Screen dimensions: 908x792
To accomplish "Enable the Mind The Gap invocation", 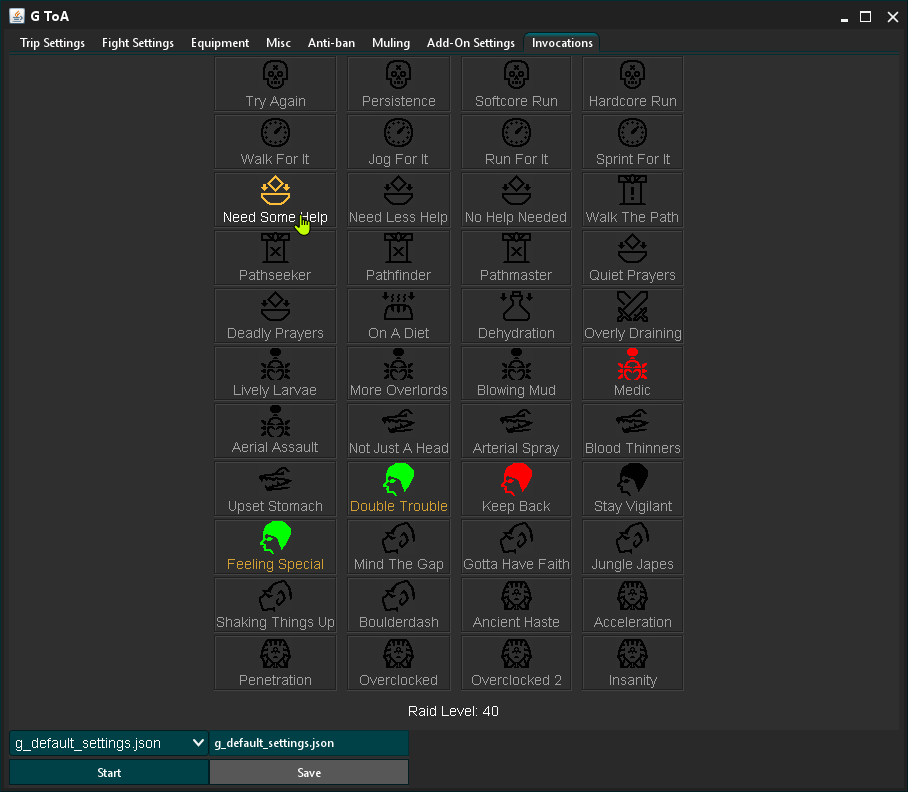I will [x=398, y=547].
